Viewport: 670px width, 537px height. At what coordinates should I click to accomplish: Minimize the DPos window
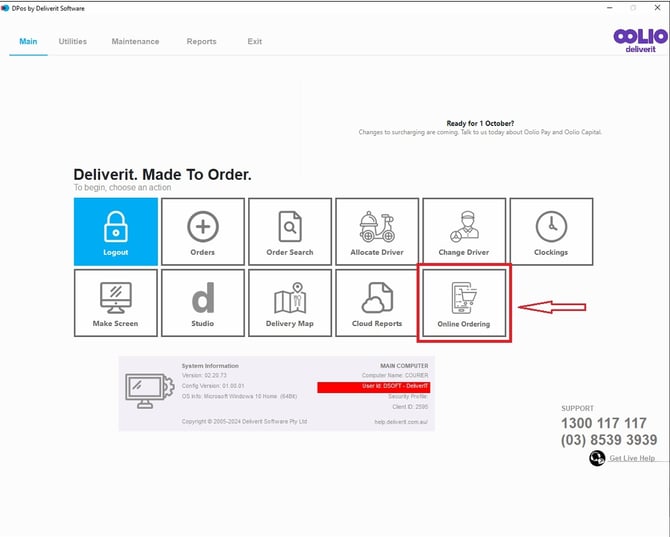tap(610, 8)
